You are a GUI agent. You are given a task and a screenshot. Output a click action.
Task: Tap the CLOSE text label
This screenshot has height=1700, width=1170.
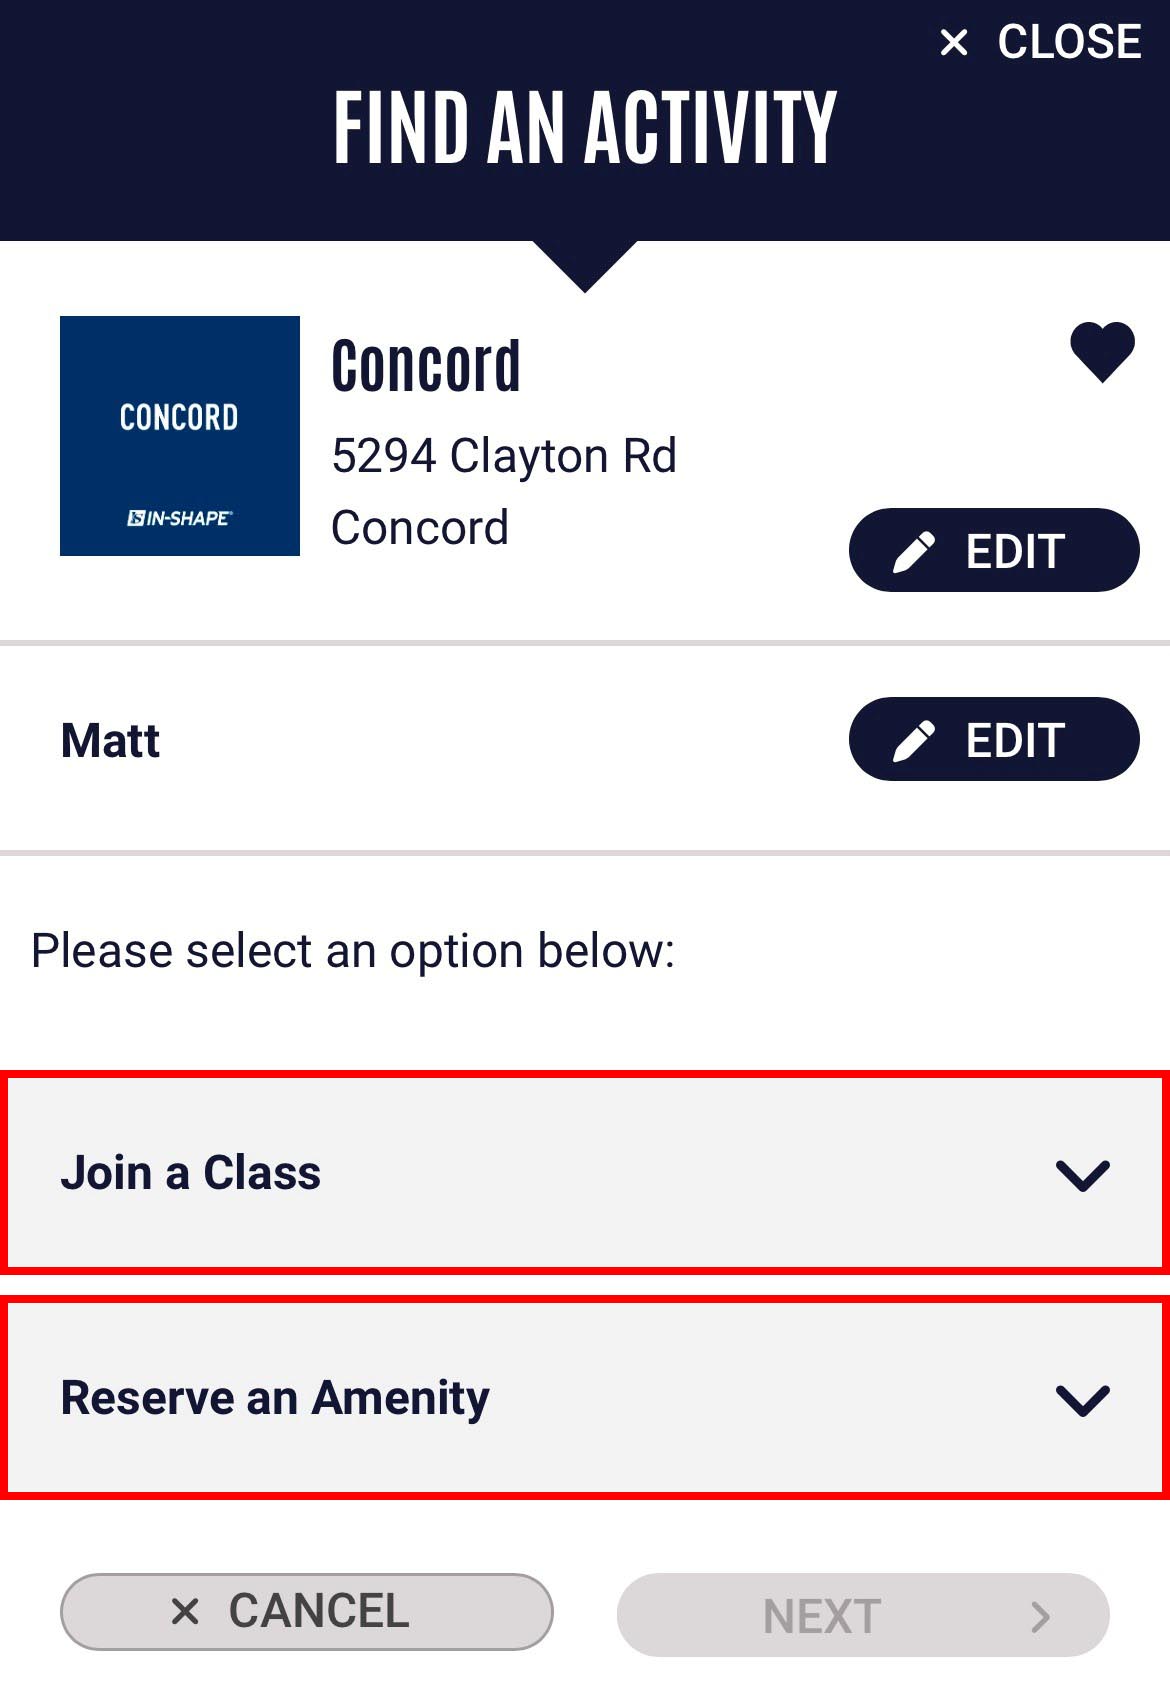1069,43
